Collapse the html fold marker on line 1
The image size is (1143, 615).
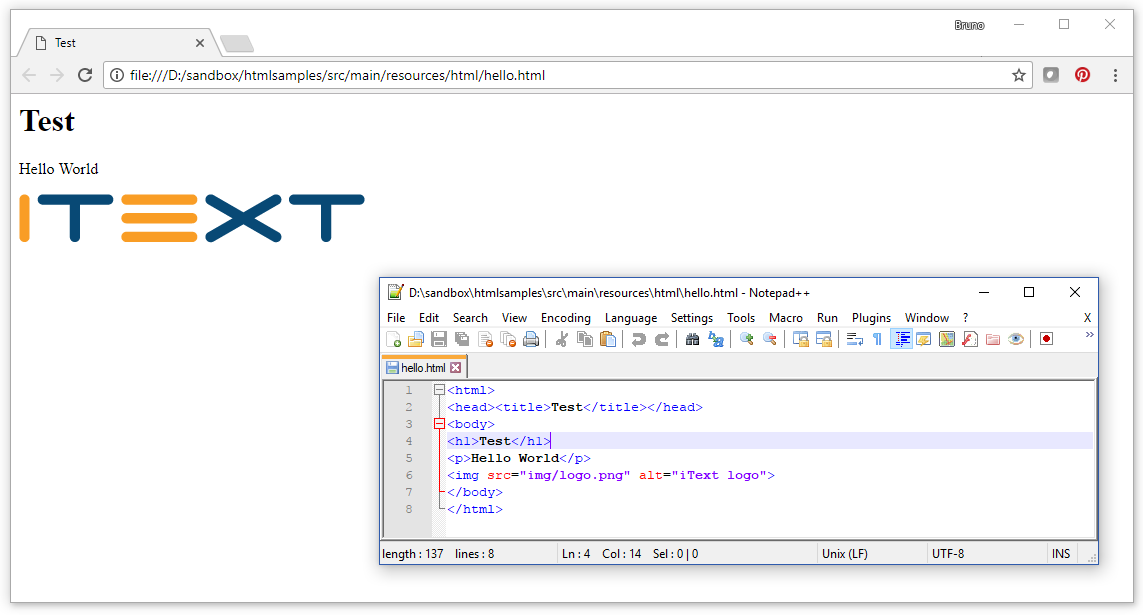(439, 390)
